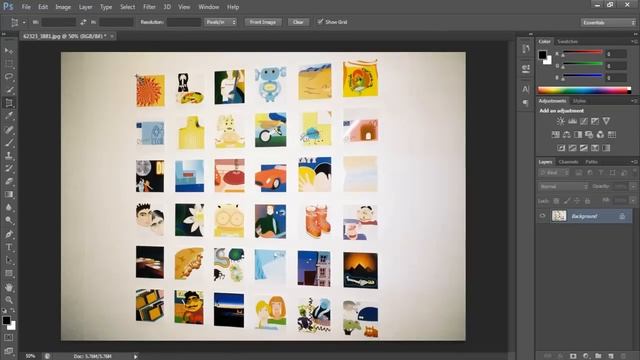The image size is (640, 360).
Task: Add a Levels adjustment
Action: (x=572, y=121)
